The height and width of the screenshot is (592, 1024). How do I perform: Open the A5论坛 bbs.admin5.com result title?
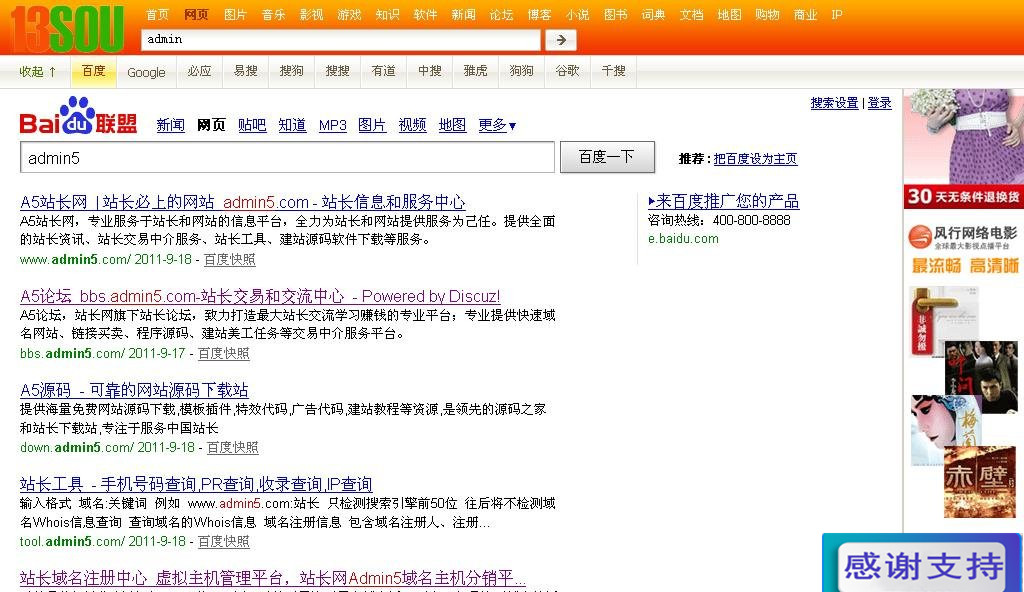(x=260, y=296)
